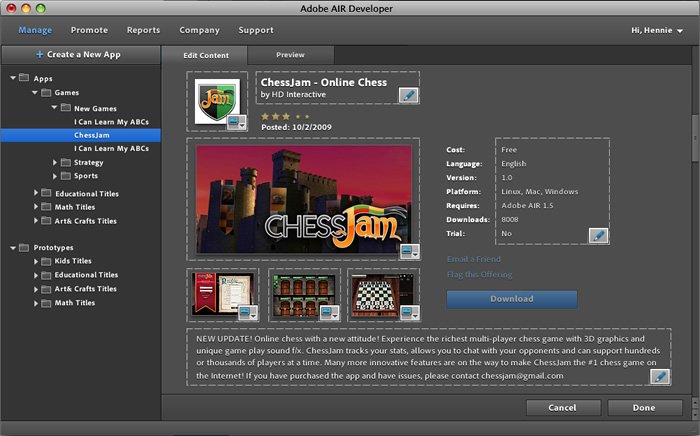Expand Art& Crafts Titles under Apps
700x436 pixels.
click(x=36, y=220)
